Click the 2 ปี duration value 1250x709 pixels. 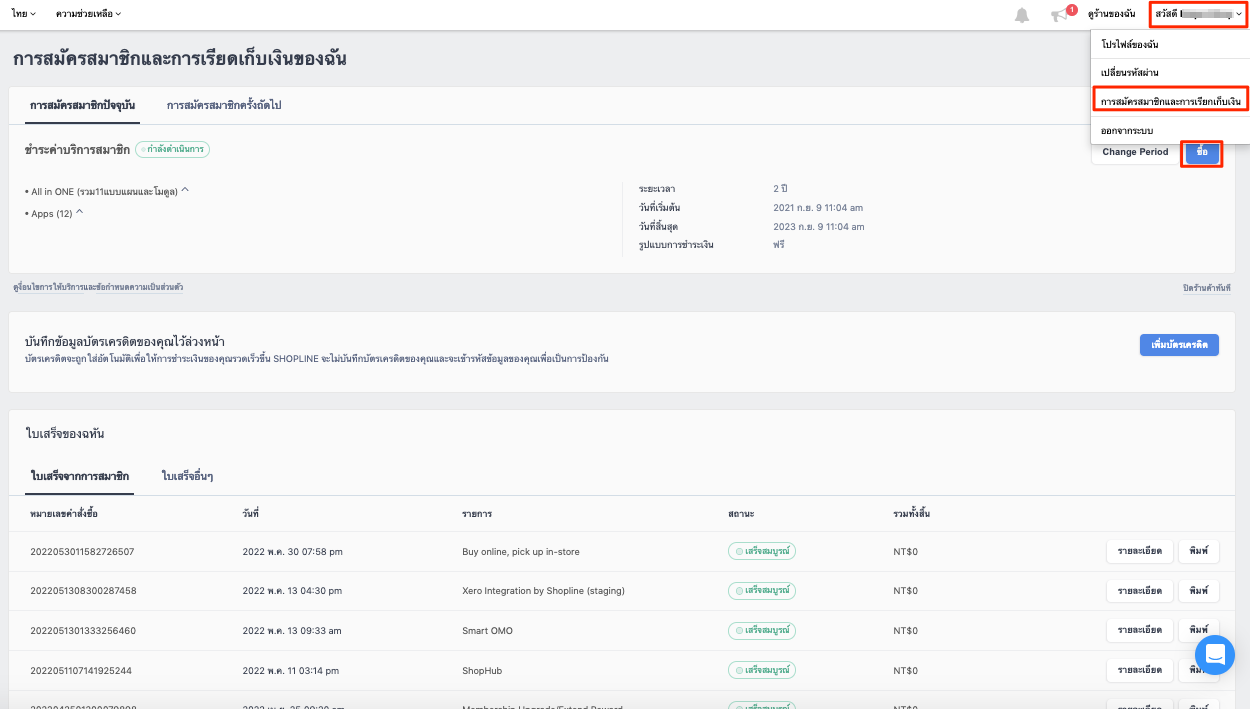pyautogui.click(x=781, y=188)
